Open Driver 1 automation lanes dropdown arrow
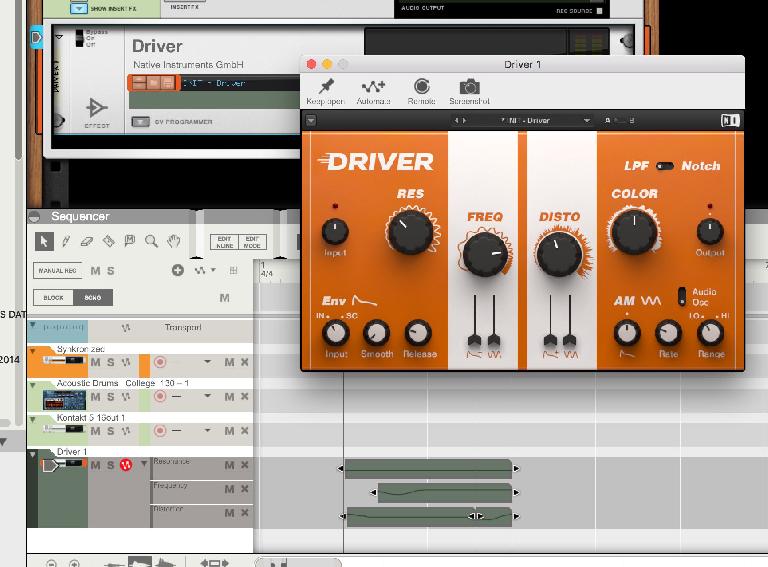 [x=144, y=463]
